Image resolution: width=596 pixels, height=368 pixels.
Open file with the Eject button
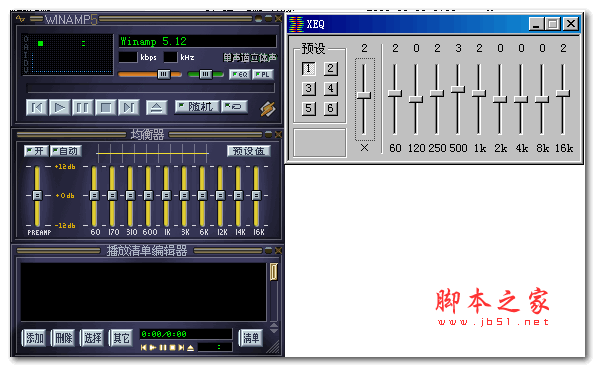[157, 108]
